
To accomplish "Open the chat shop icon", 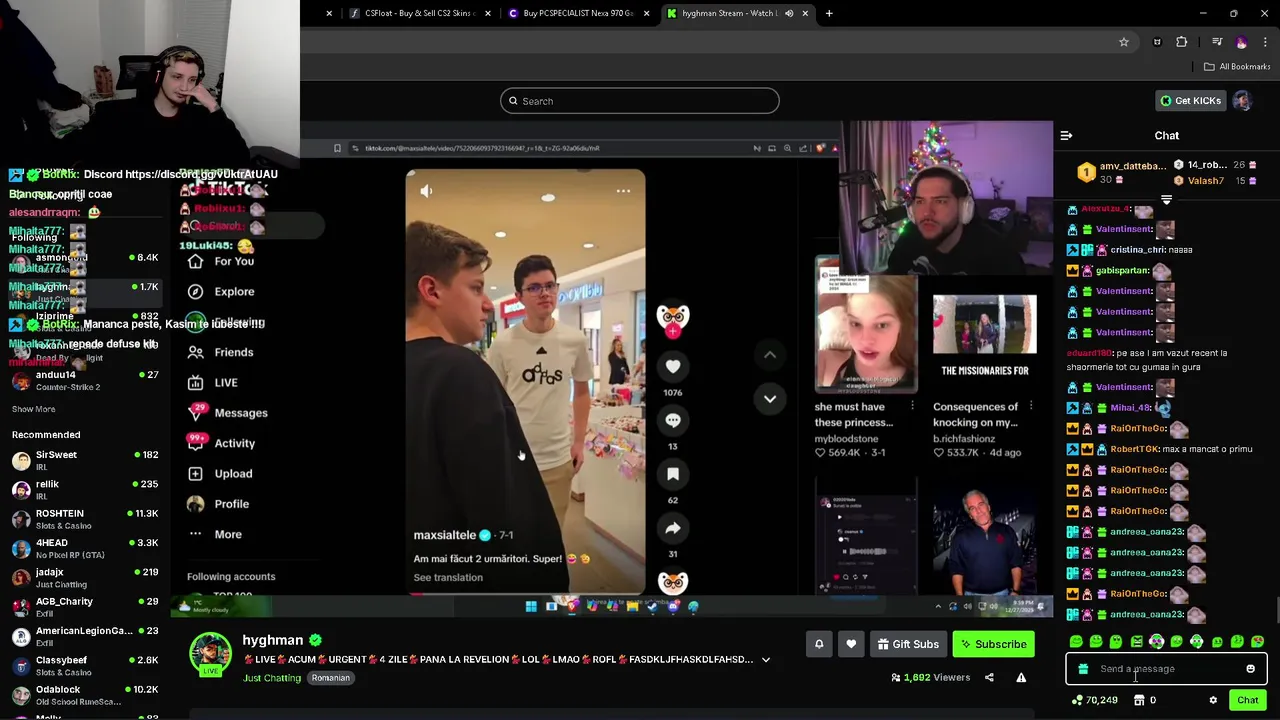I will click(x=1139, y=700).
